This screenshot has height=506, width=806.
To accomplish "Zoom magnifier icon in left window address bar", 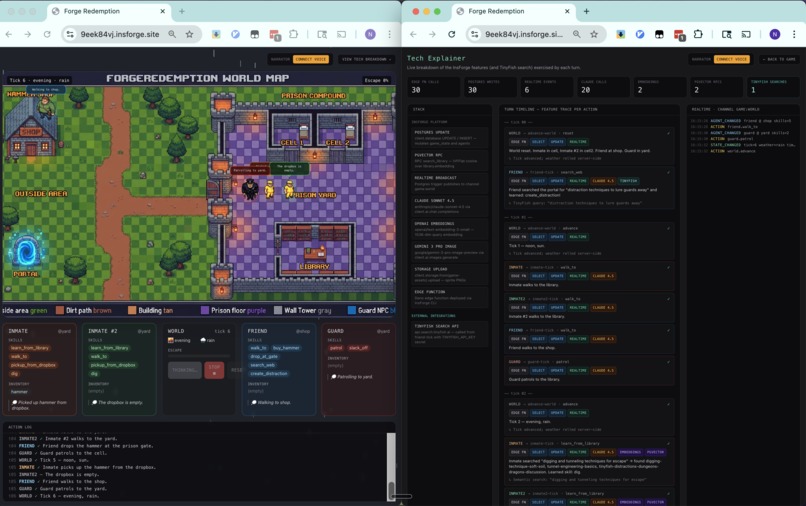I will [172, 34].
